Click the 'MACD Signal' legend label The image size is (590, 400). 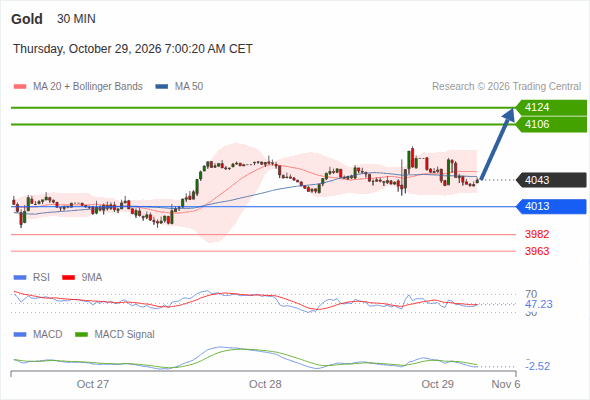(125, 335)
